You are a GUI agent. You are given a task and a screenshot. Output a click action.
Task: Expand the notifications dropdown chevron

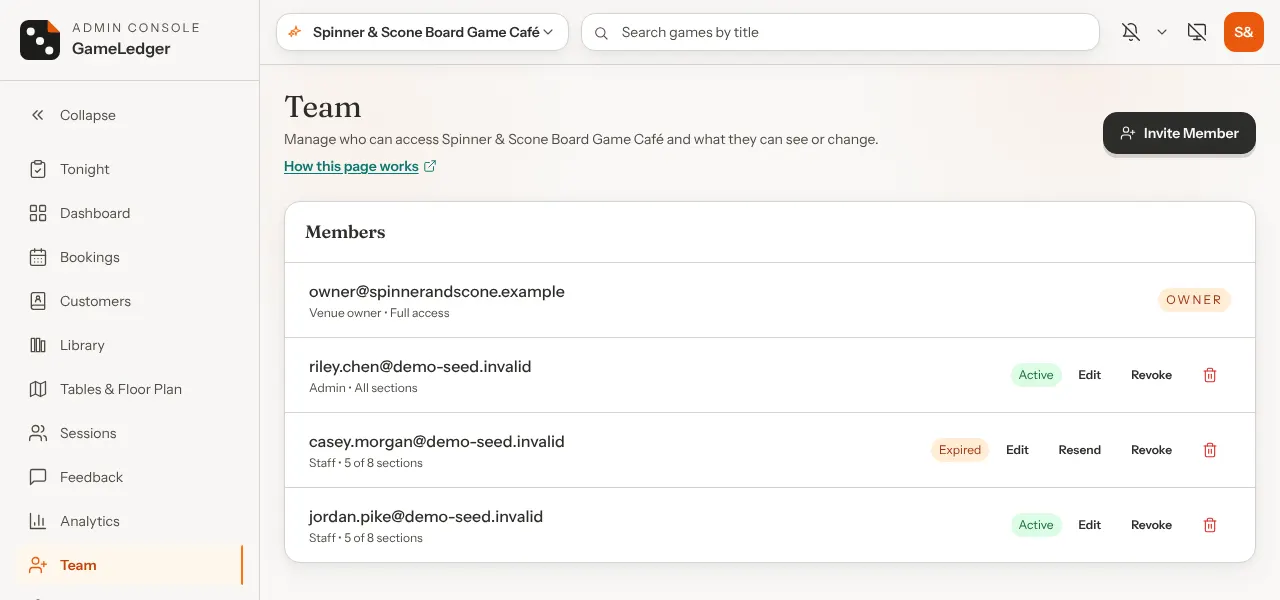coord(1162,32)
